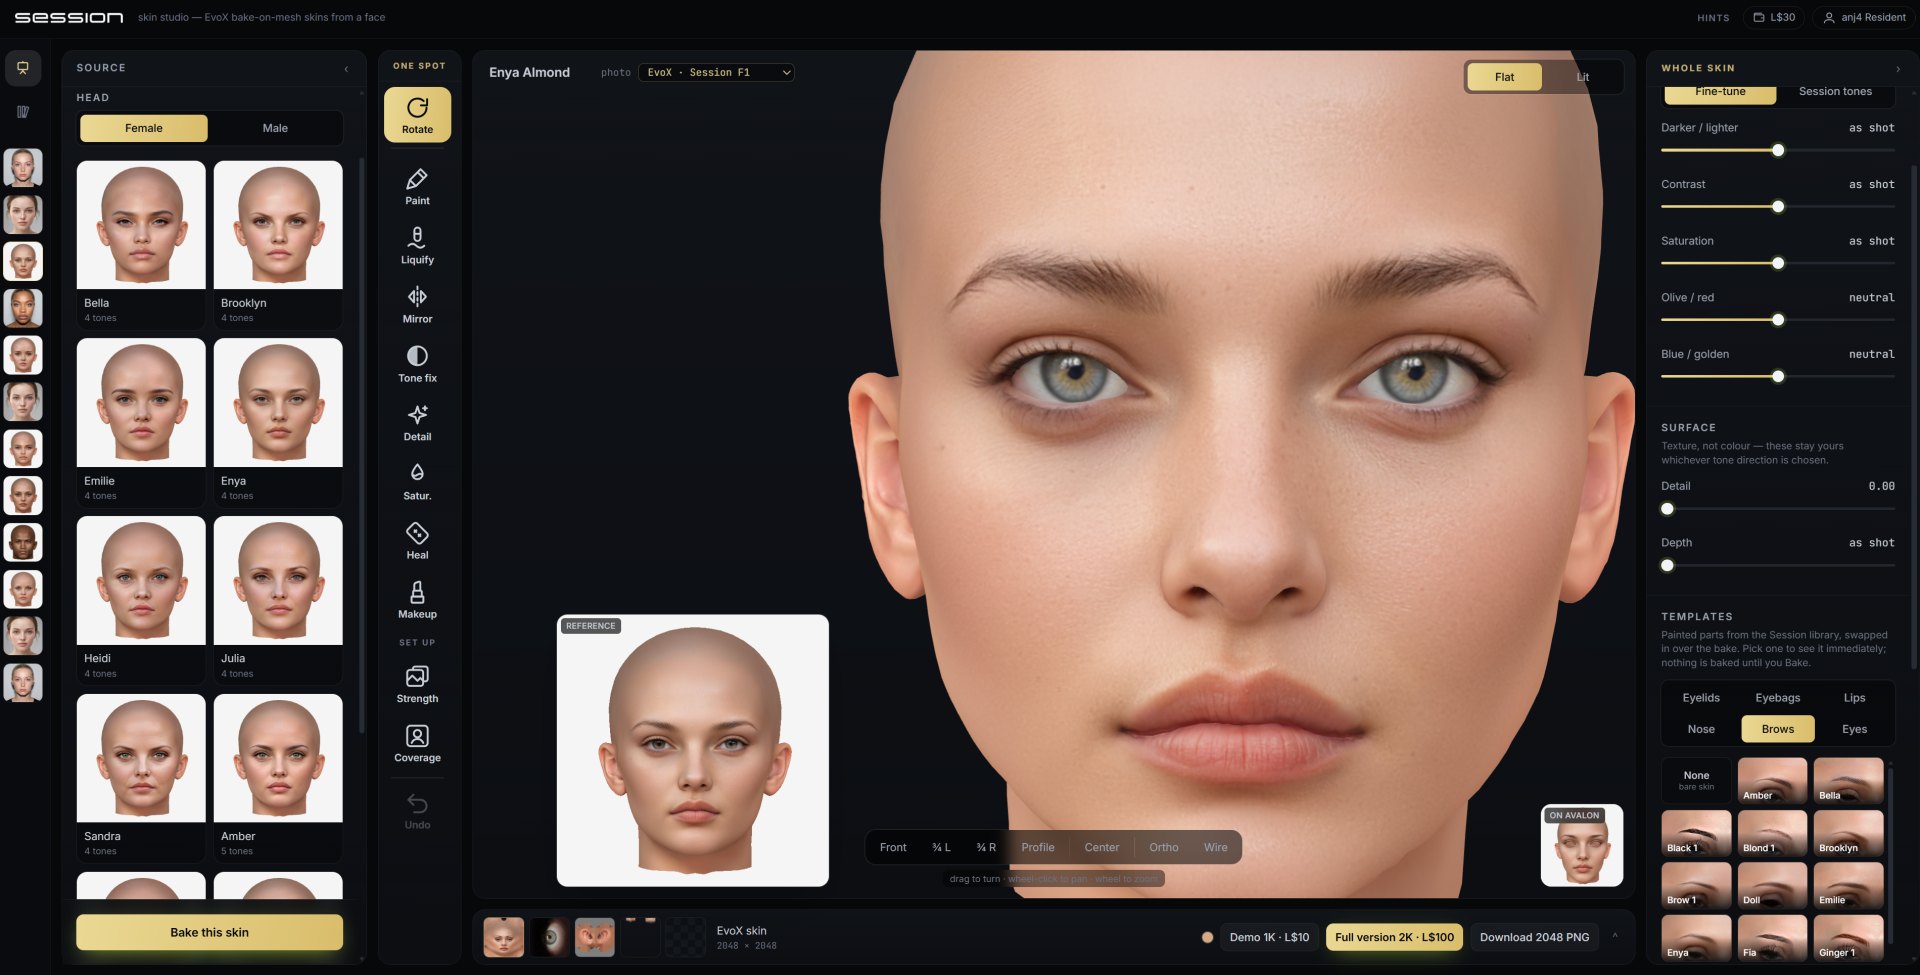Open the Tone fix tool
Image resolution: width=1920 pixels, height=975 pixels.
tap(417, 364)
